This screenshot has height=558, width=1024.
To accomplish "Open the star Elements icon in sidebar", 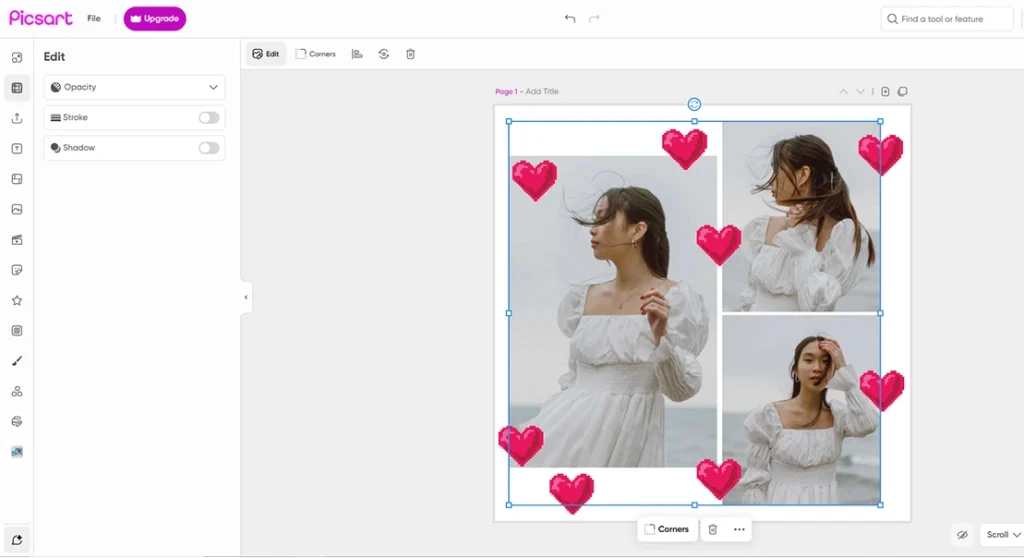I will click(17, 301).
